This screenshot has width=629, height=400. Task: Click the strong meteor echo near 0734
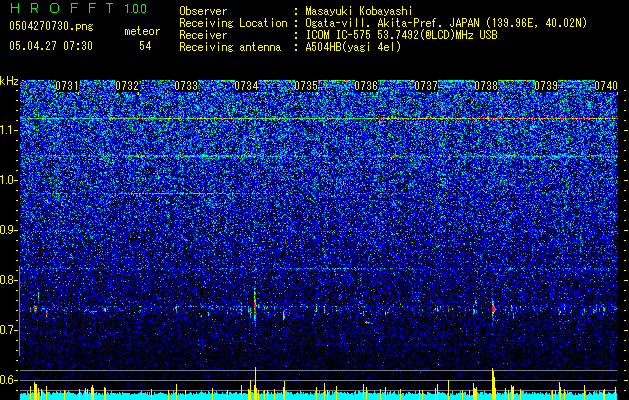255,306
